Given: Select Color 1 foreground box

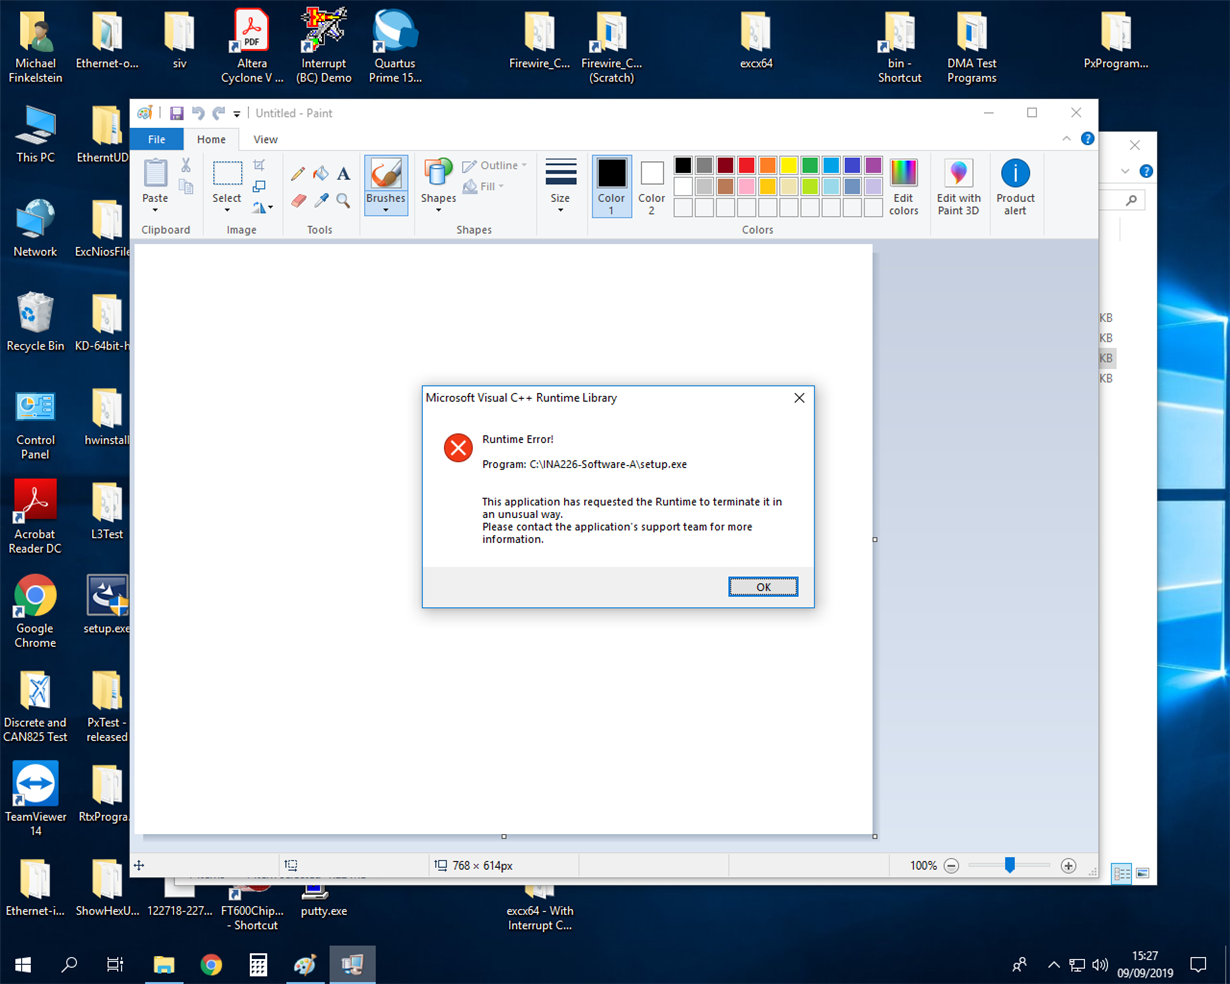Looking at the screenshot, I should (x=611, y=186).
